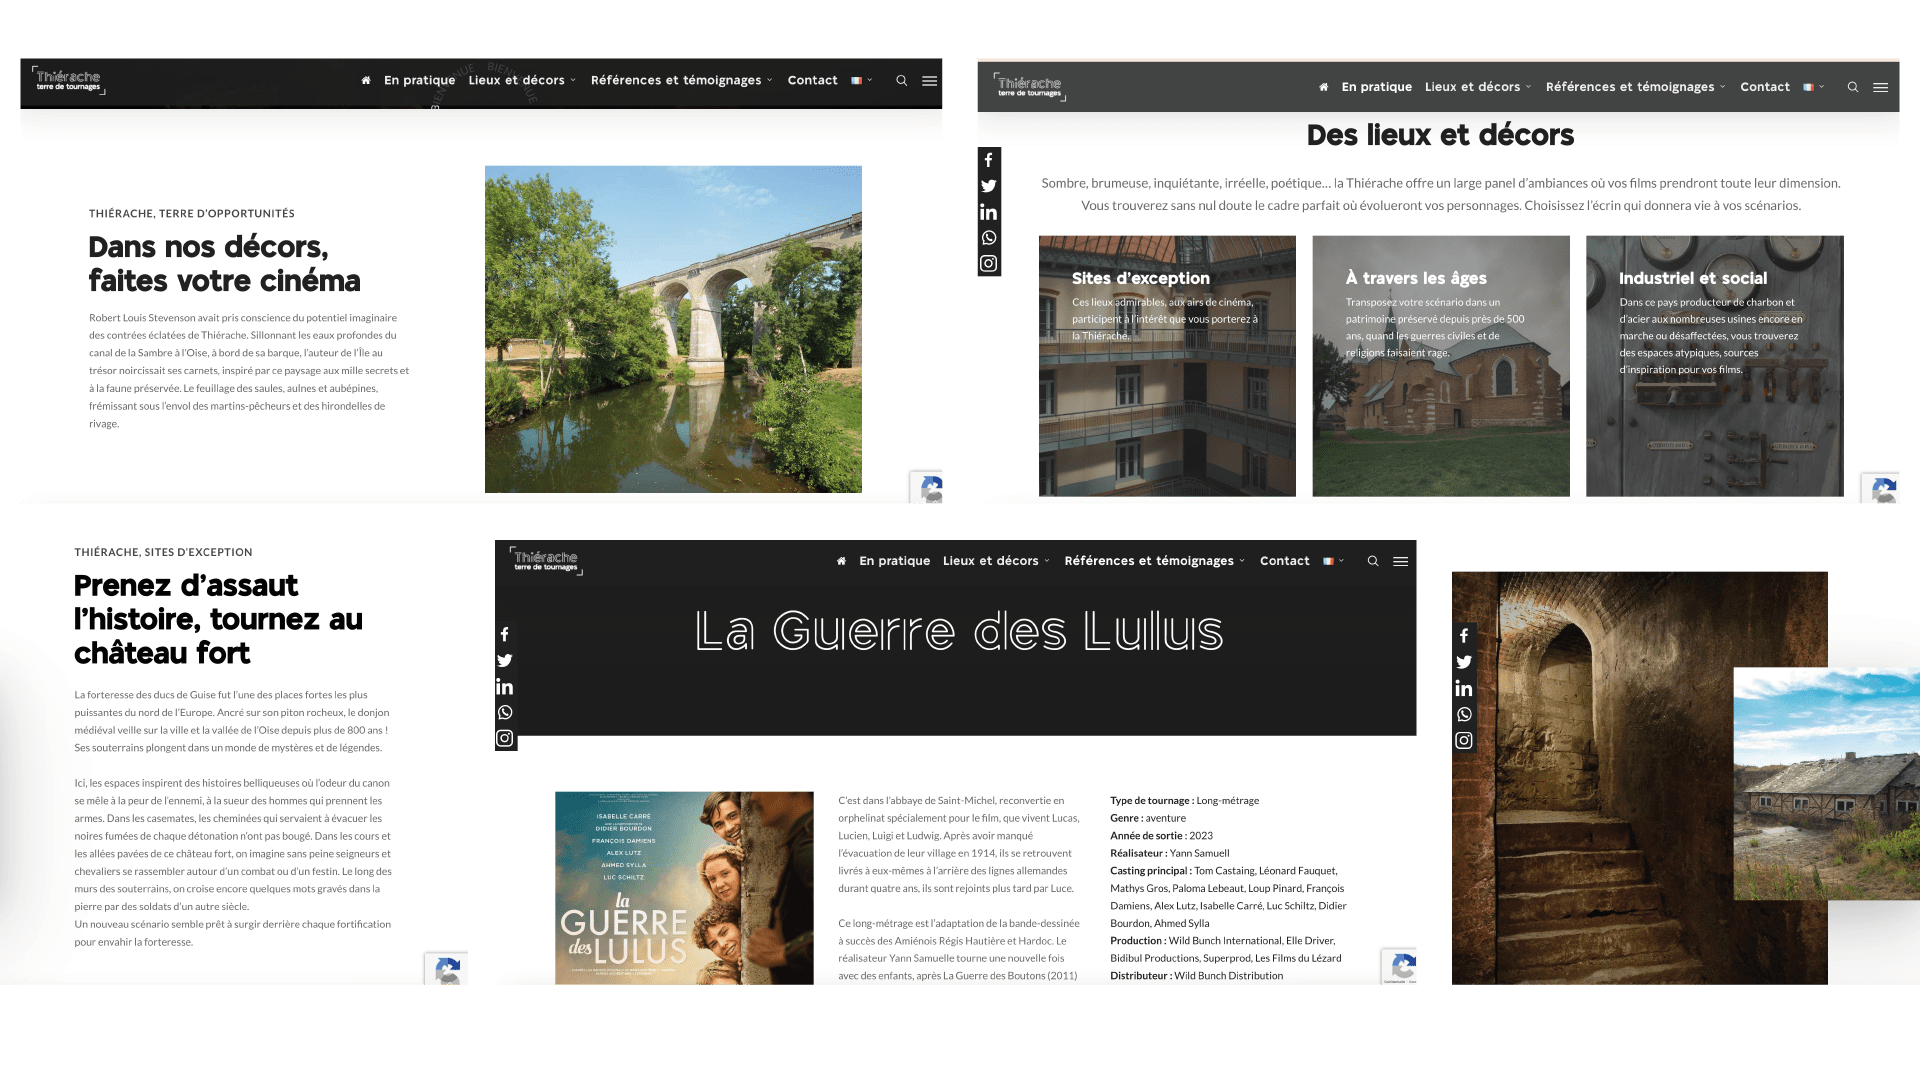
Task: Share on Facebook from 'Des lieux et décors' page
Action: tap(989, 160)
